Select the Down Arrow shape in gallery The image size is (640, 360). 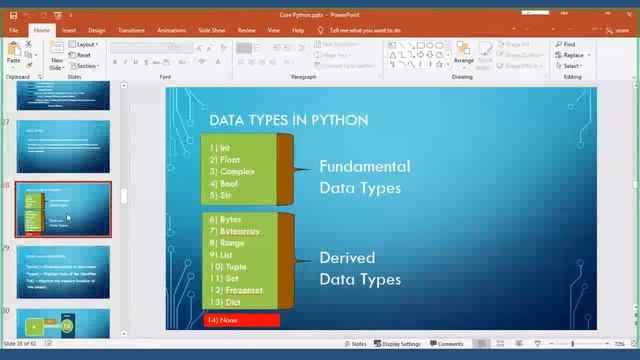(x=430, y=55)
